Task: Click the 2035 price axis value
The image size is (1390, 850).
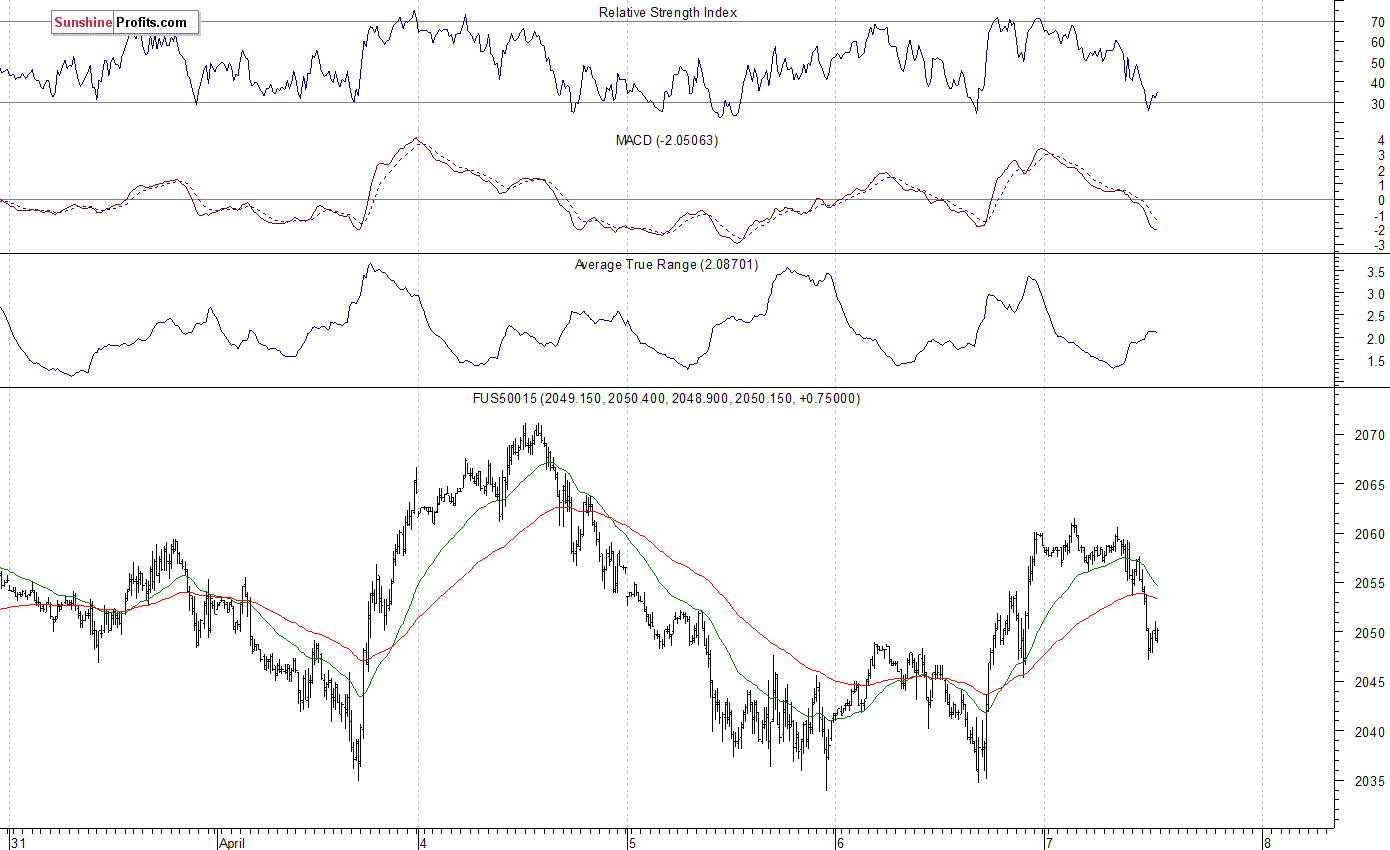Action: pos(1370,781)
